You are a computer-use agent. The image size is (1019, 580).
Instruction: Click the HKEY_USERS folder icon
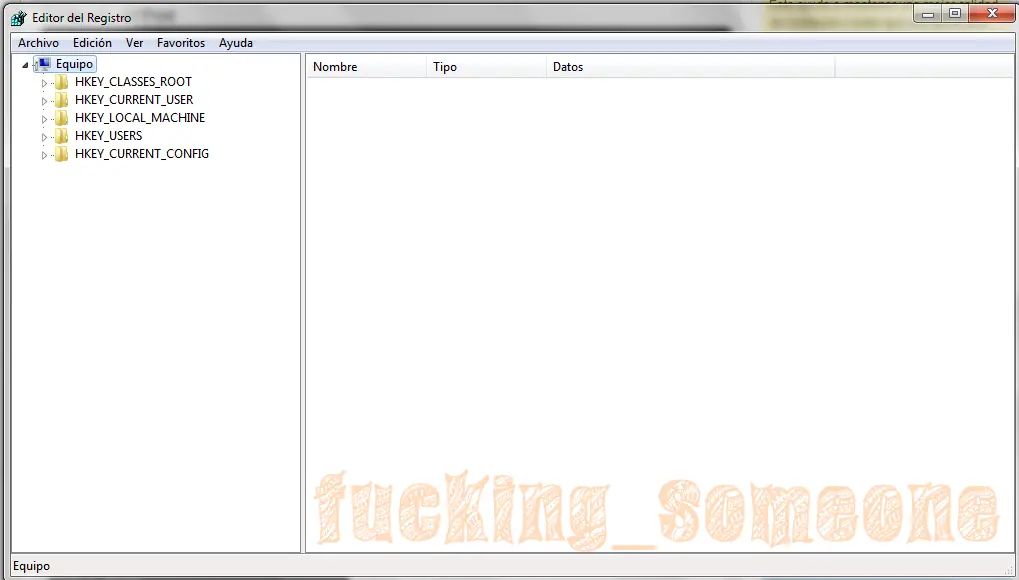pos(62,136)
